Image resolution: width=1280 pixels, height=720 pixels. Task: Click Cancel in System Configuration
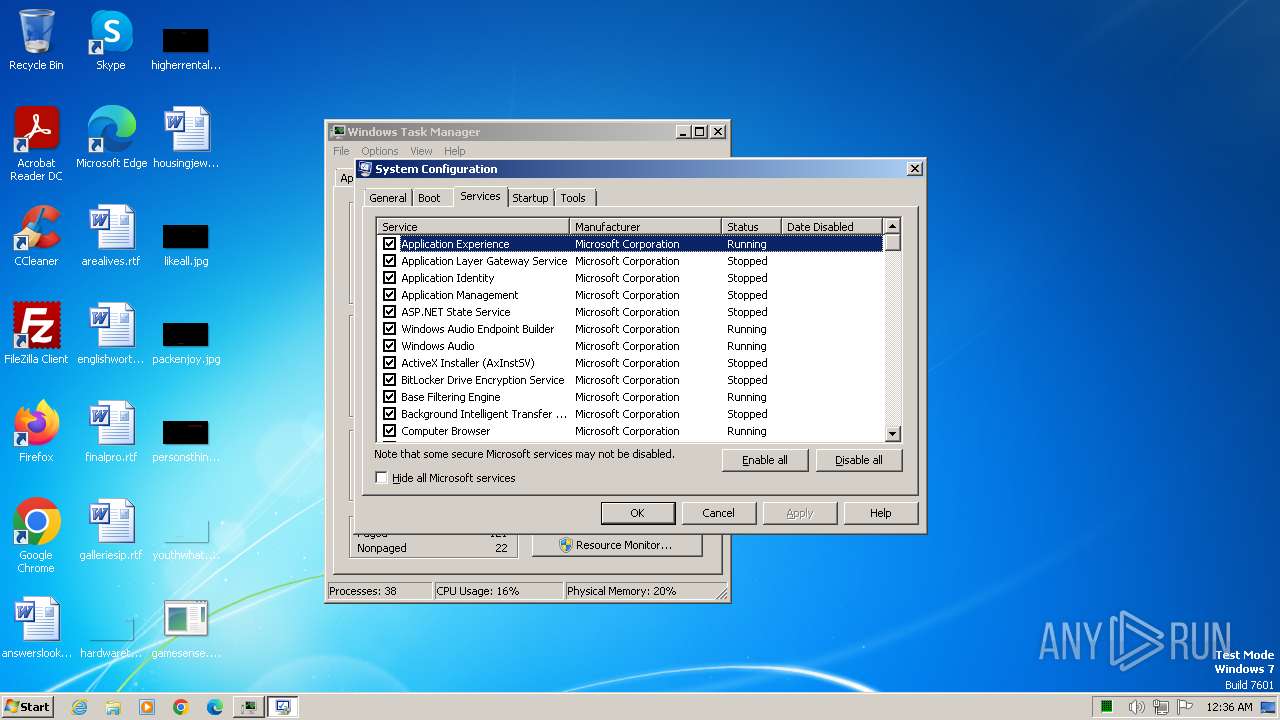coord(718,513)
